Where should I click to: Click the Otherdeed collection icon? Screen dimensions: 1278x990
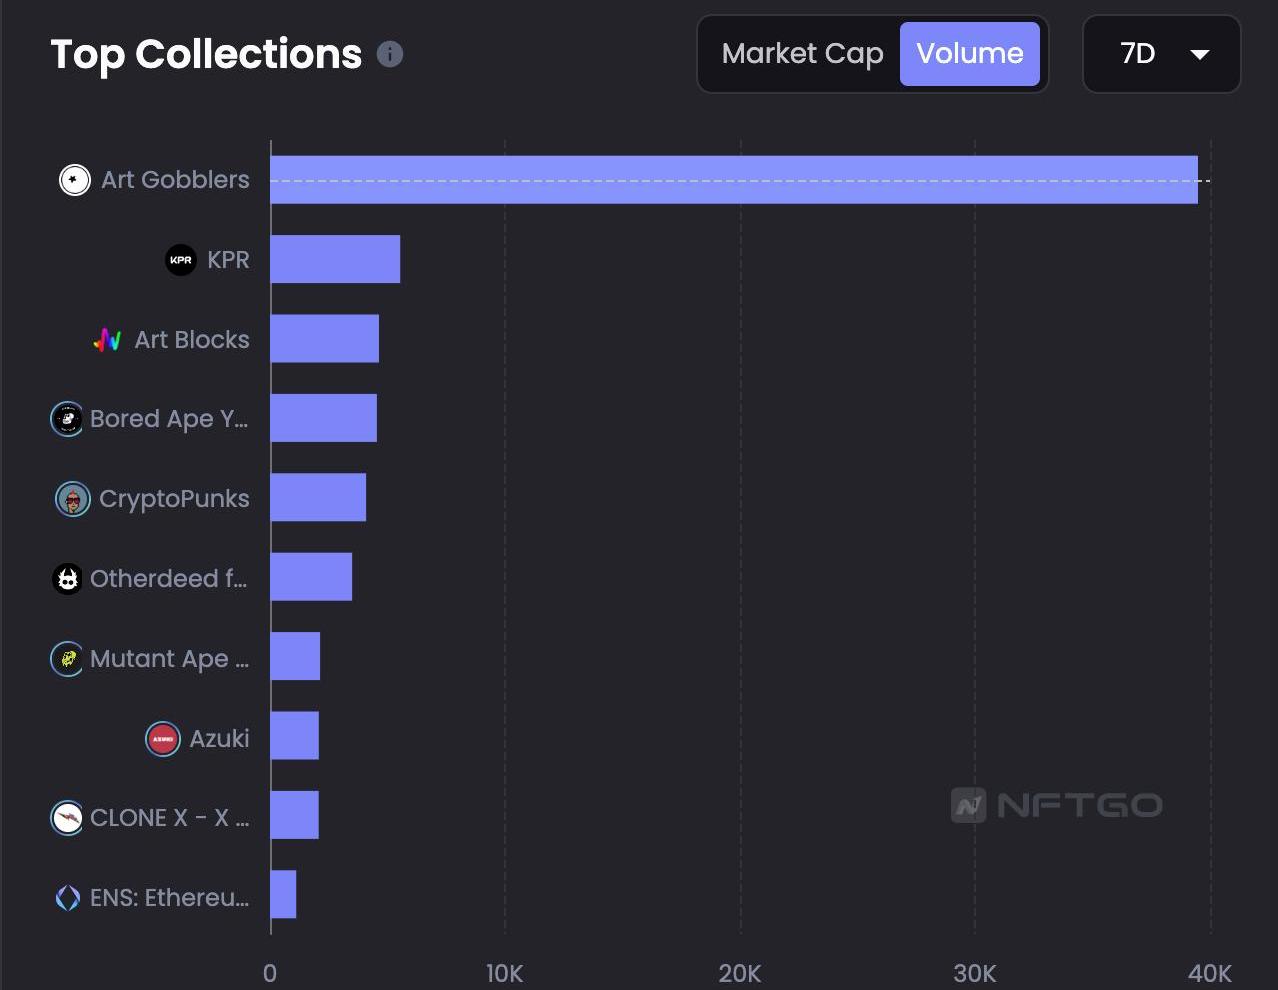point(67,579)
